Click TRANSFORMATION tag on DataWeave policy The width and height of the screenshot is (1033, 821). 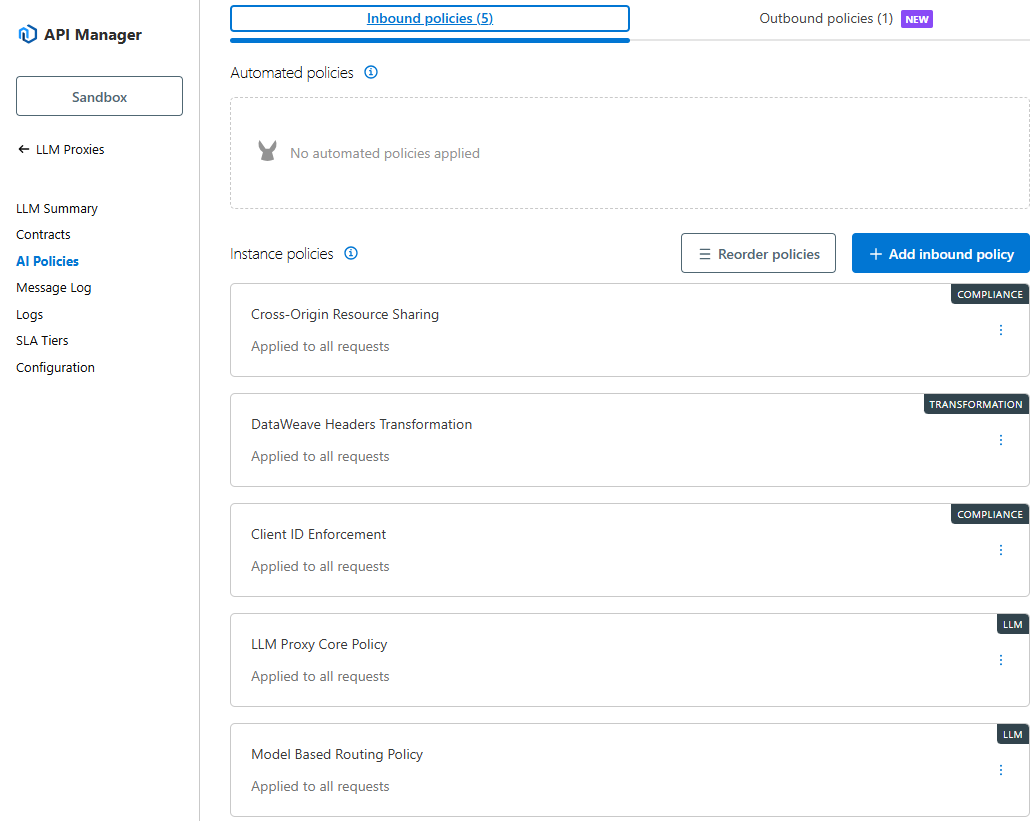click(x=976, y=405)
